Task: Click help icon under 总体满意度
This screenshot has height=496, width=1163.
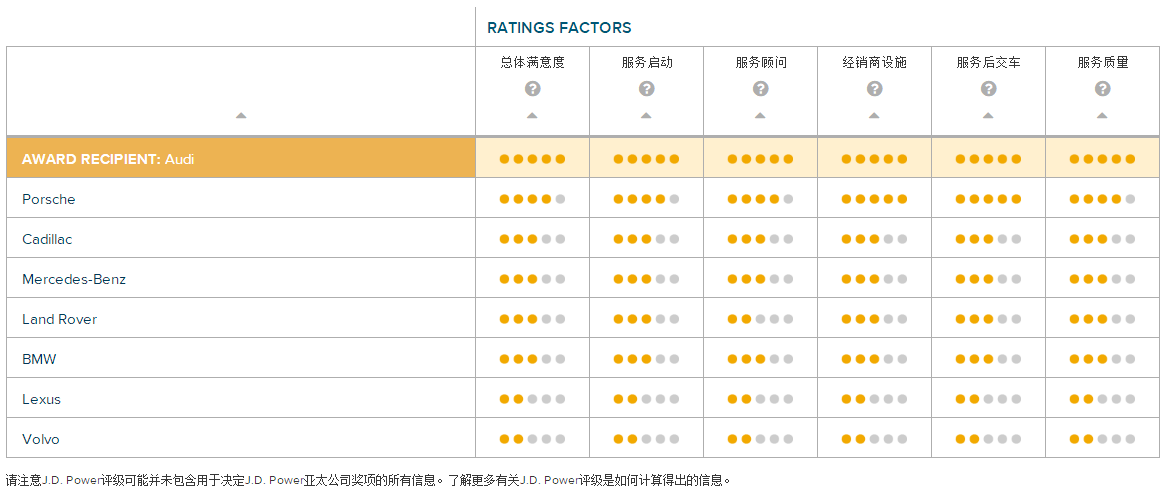Action: (x=533, y=89)
